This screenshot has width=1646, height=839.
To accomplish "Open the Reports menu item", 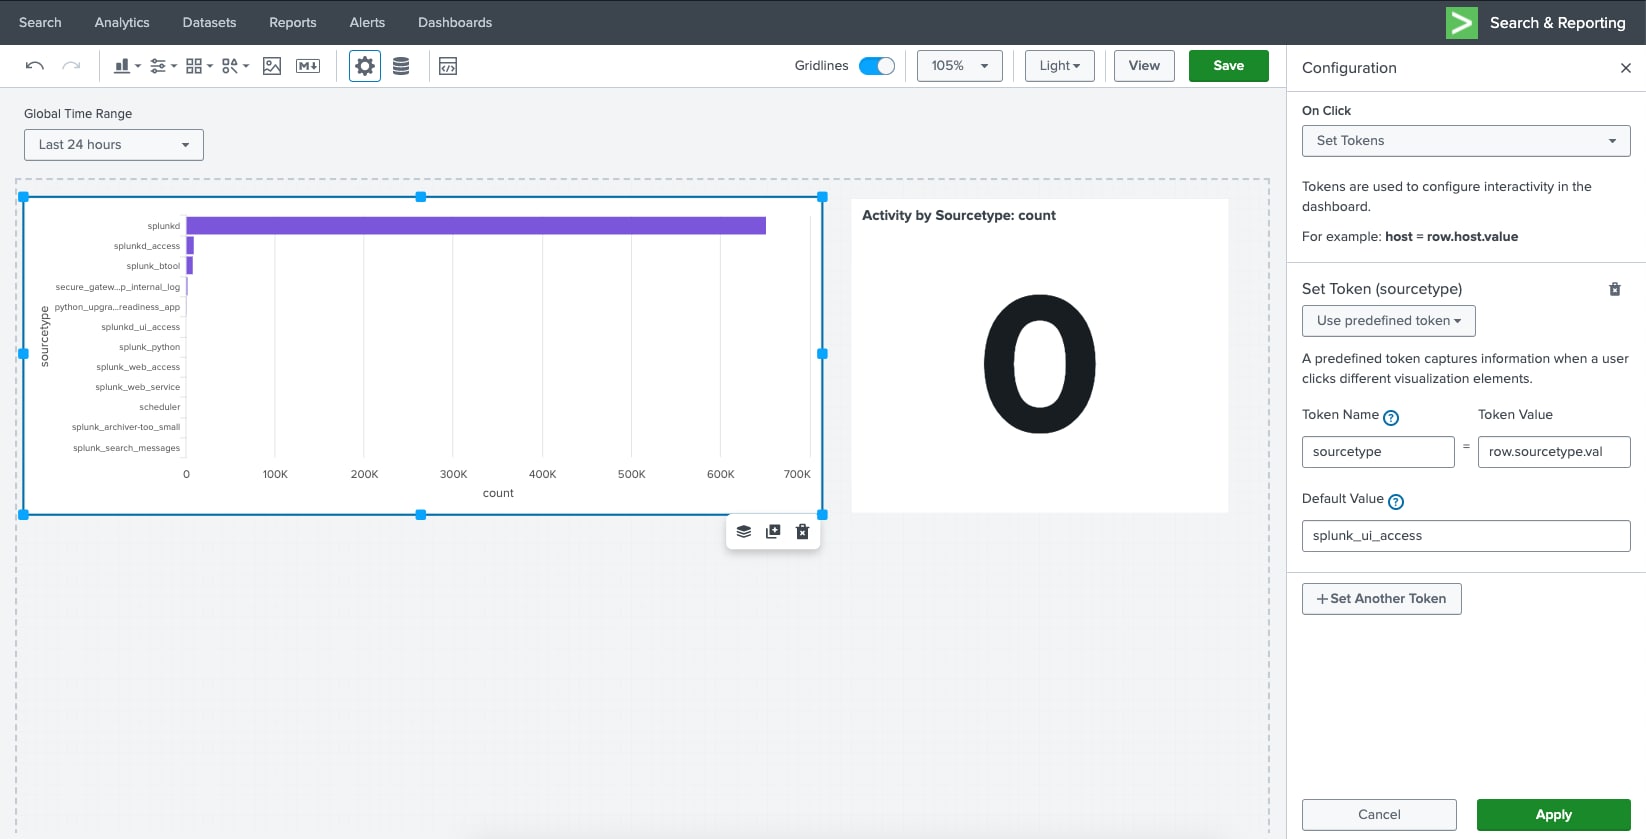I will point(293,22).
